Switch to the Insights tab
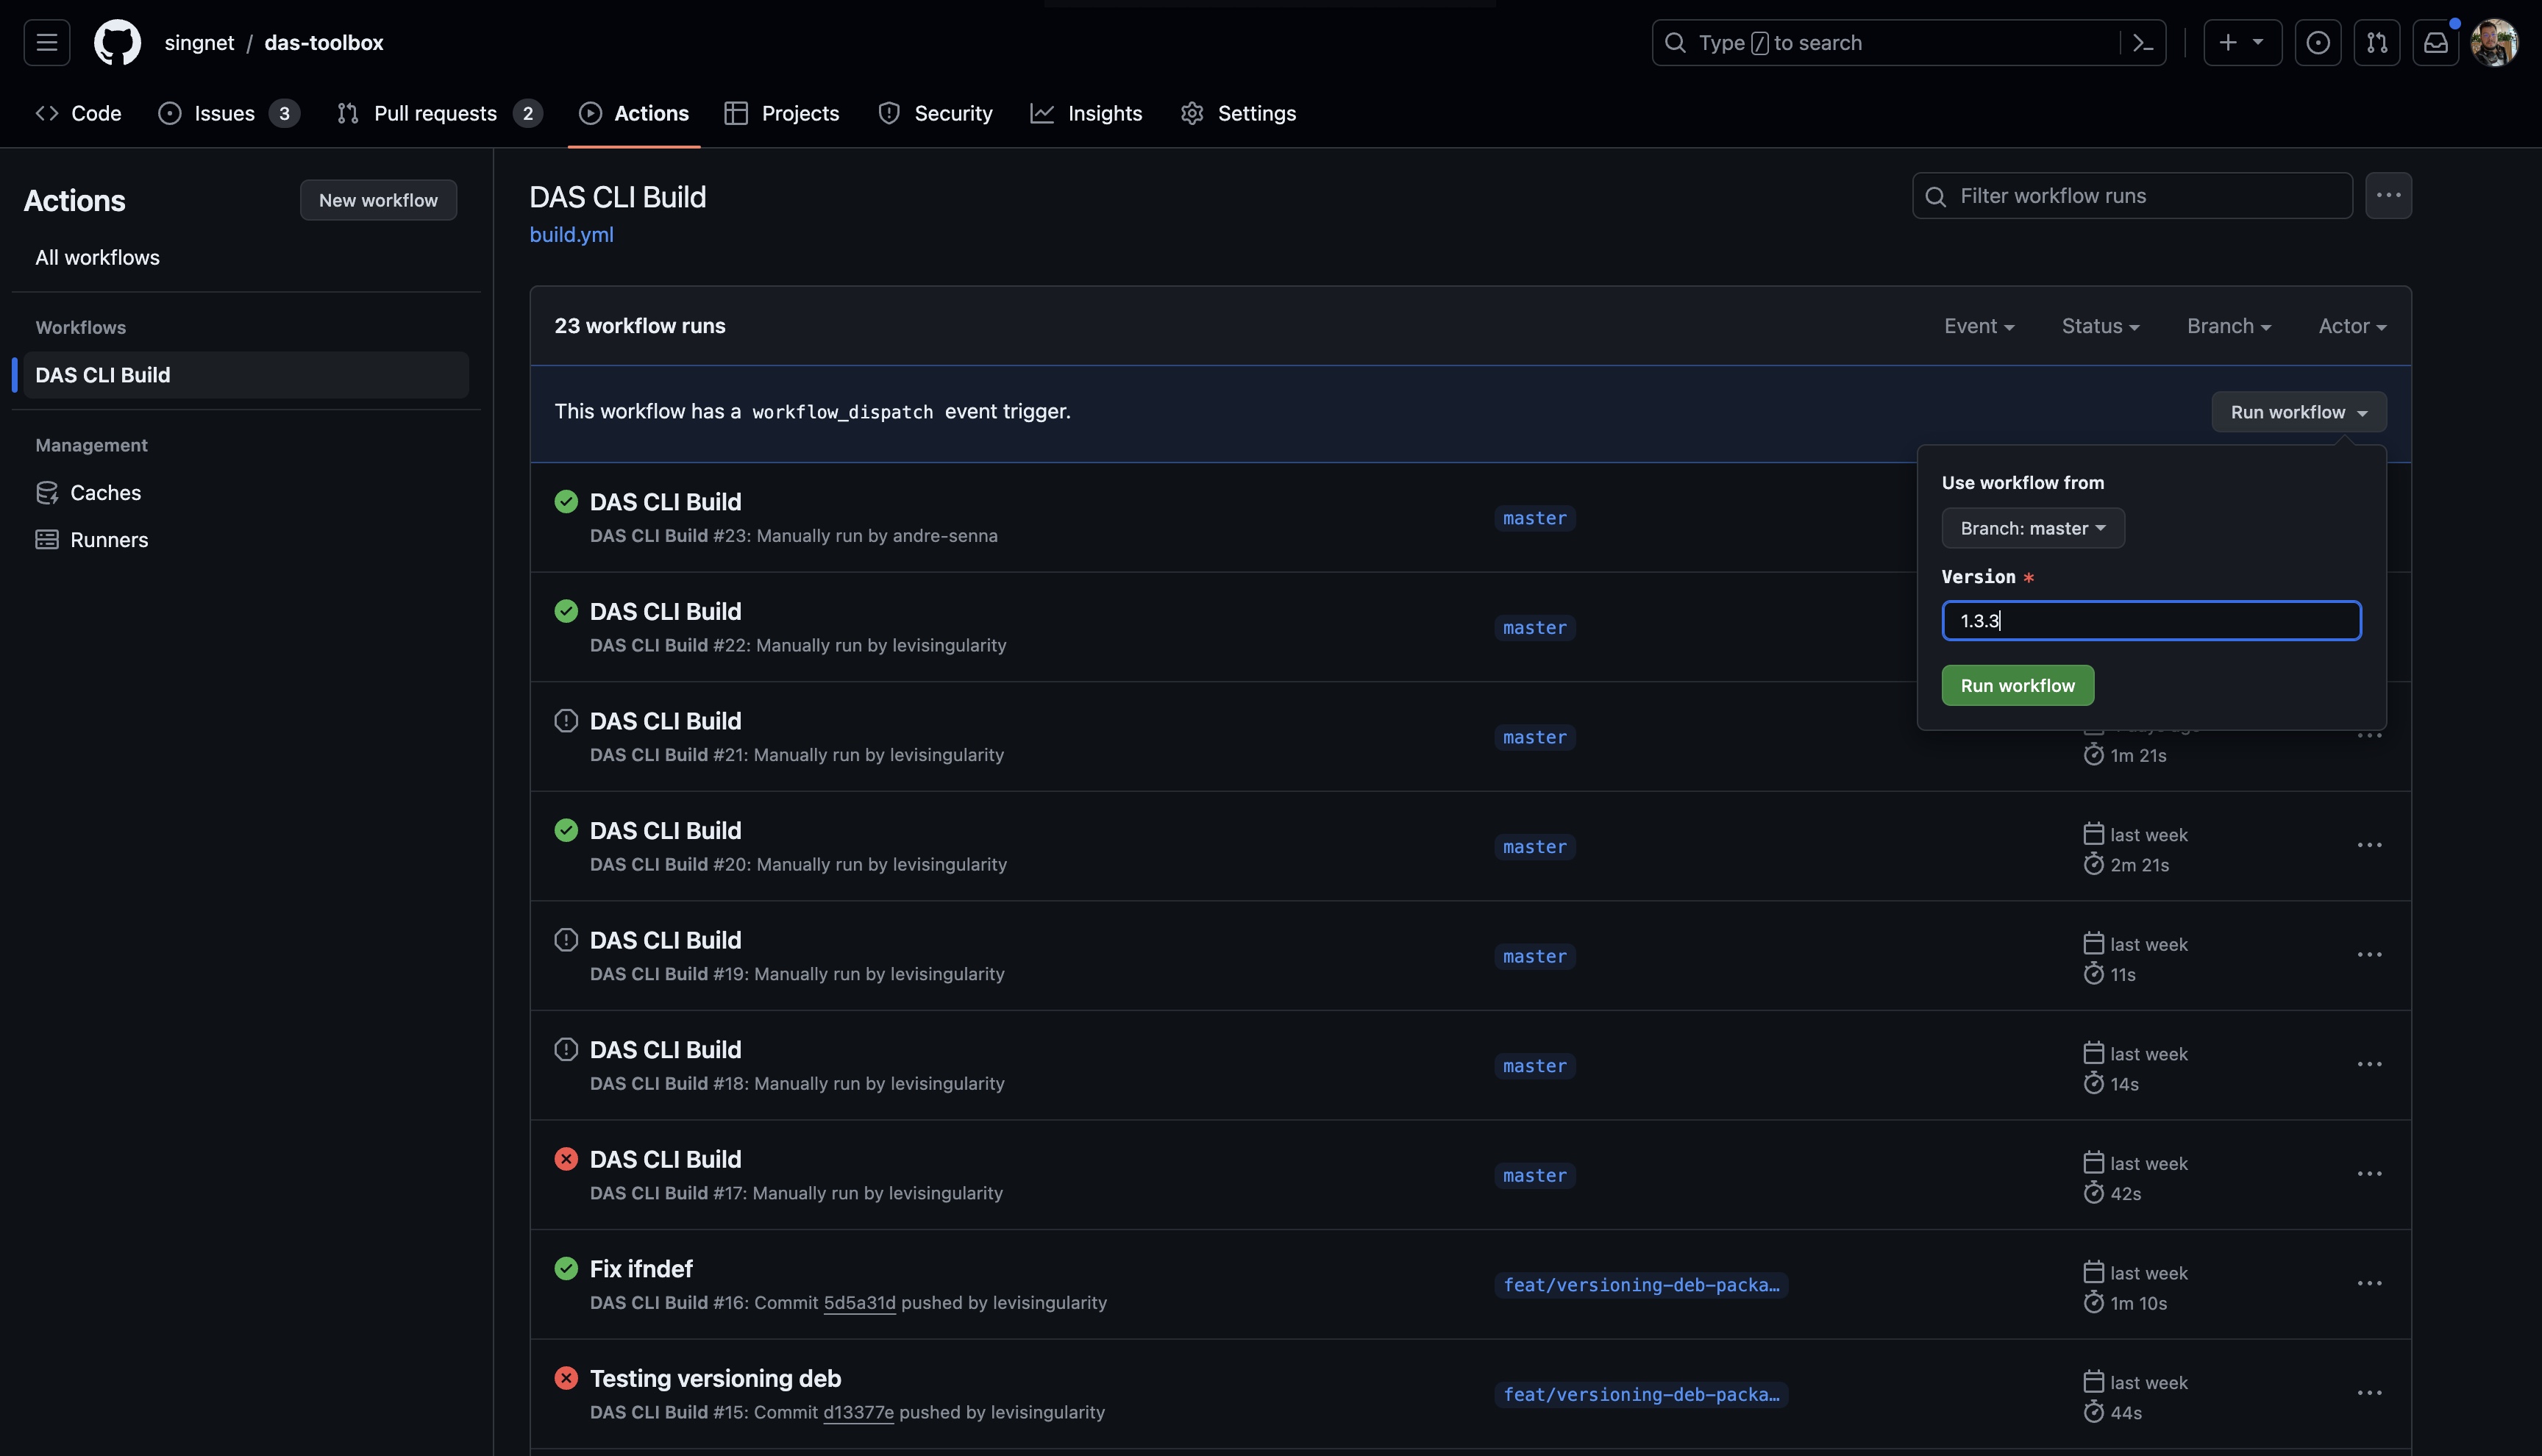Viewport: 2542px width, 1456px height. point(1086,114)
